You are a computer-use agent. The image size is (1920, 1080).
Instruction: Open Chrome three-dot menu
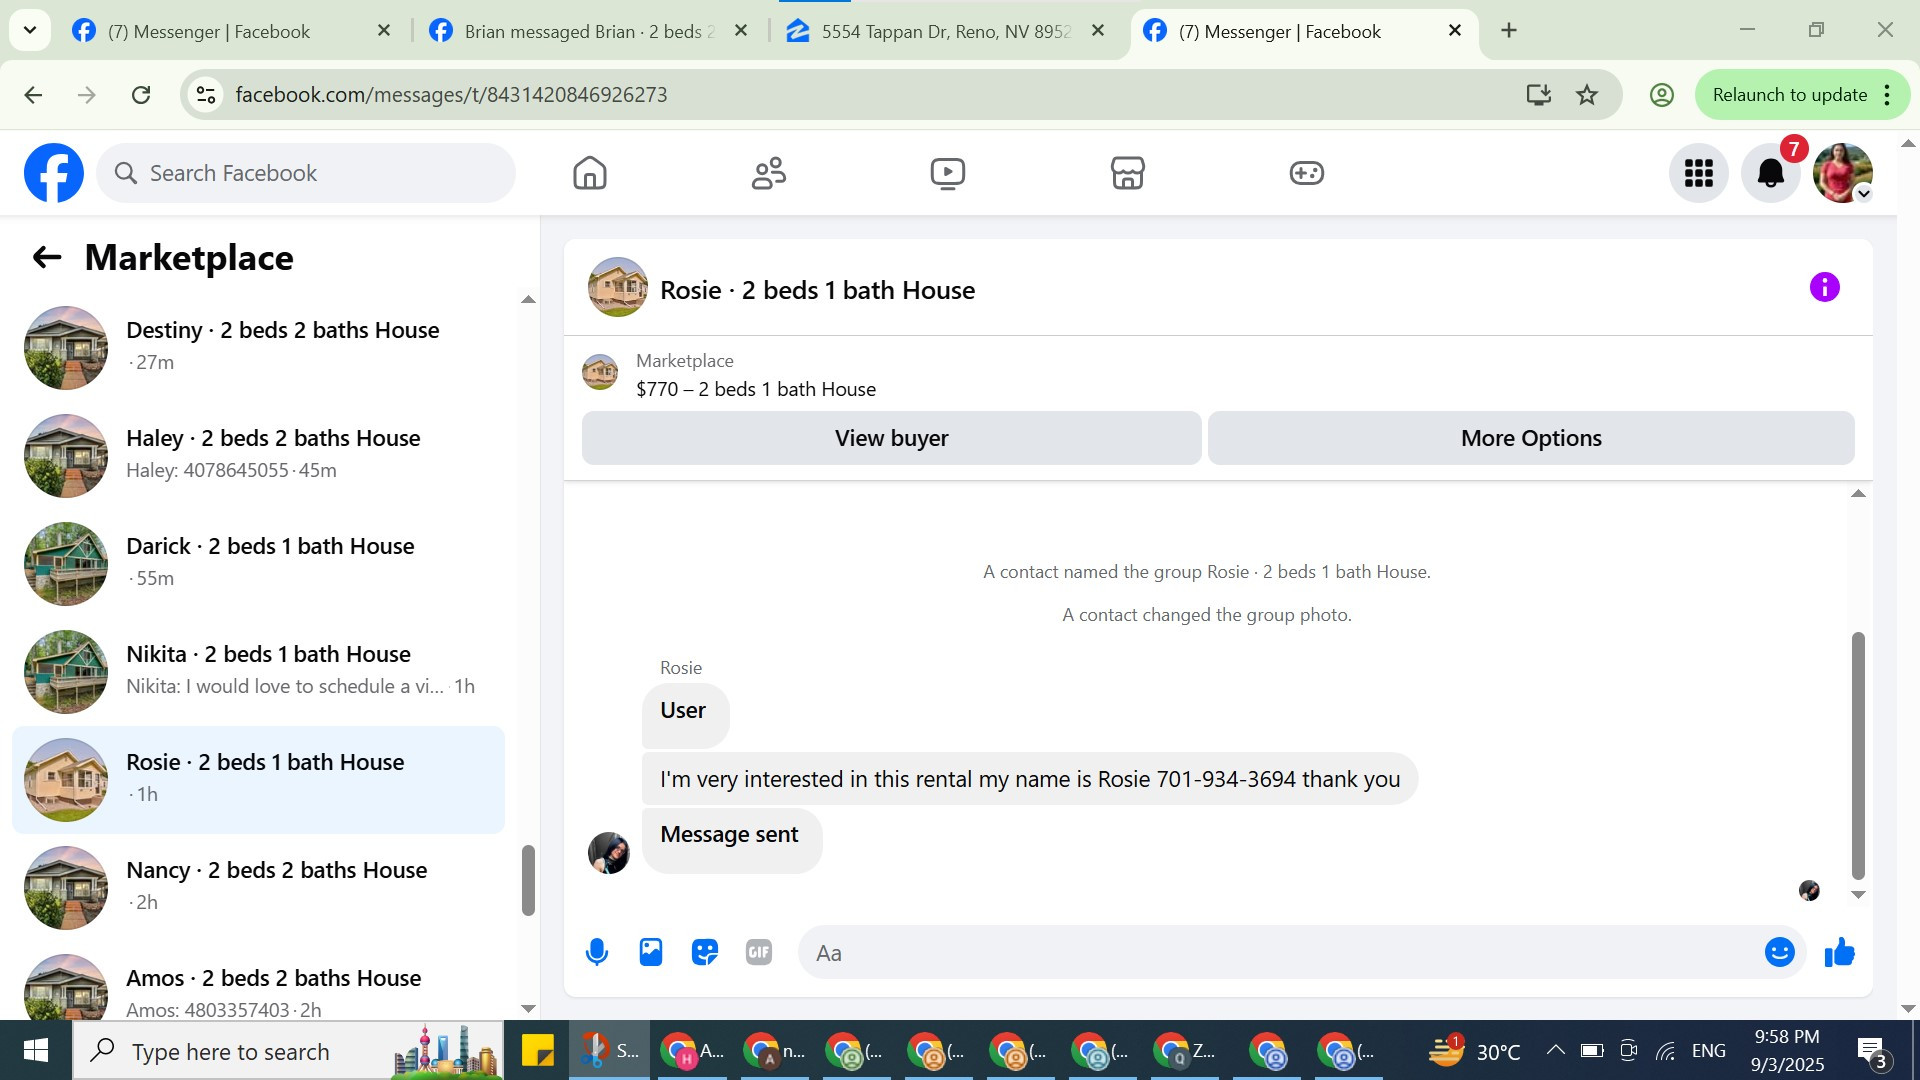1887,95
